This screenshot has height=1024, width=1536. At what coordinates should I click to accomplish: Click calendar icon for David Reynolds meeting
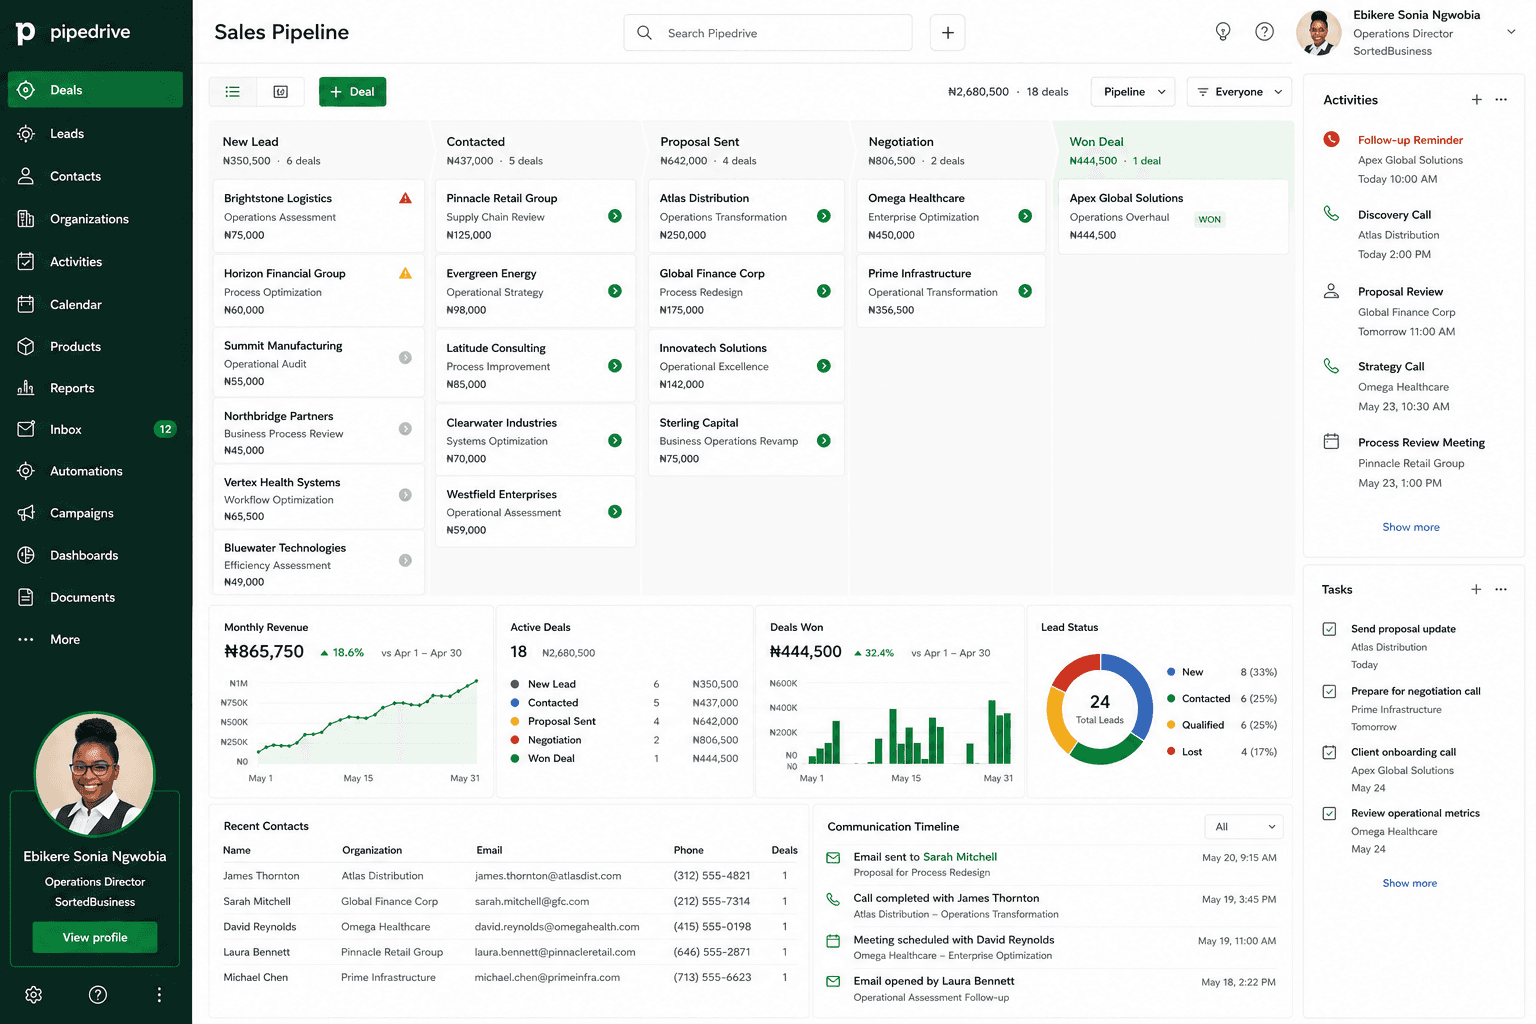tap(833, 941)
